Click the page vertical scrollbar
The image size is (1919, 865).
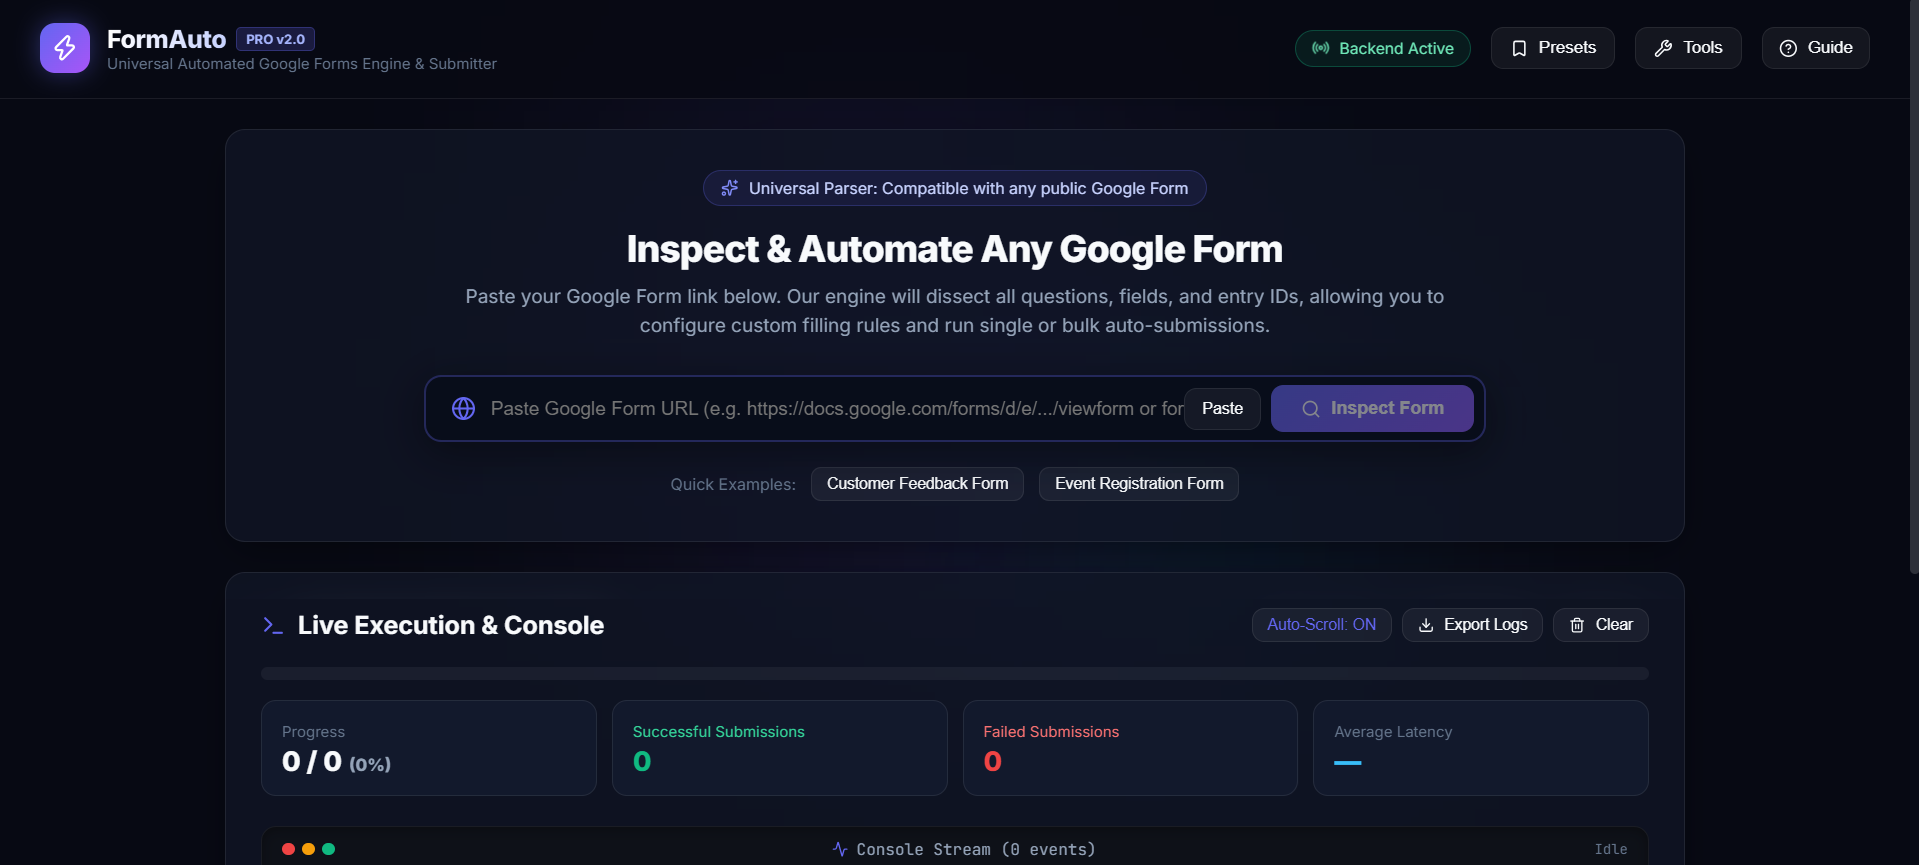point(1914,285)
